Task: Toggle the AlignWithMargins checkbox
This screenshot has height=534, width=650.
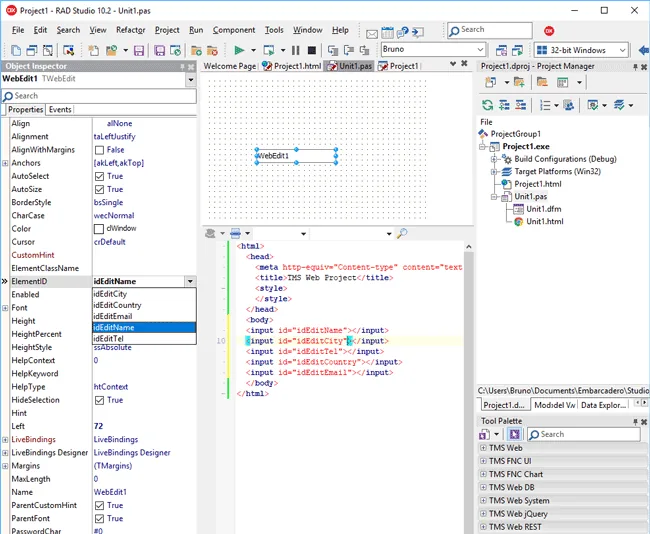Action: (x=99, y=150)
